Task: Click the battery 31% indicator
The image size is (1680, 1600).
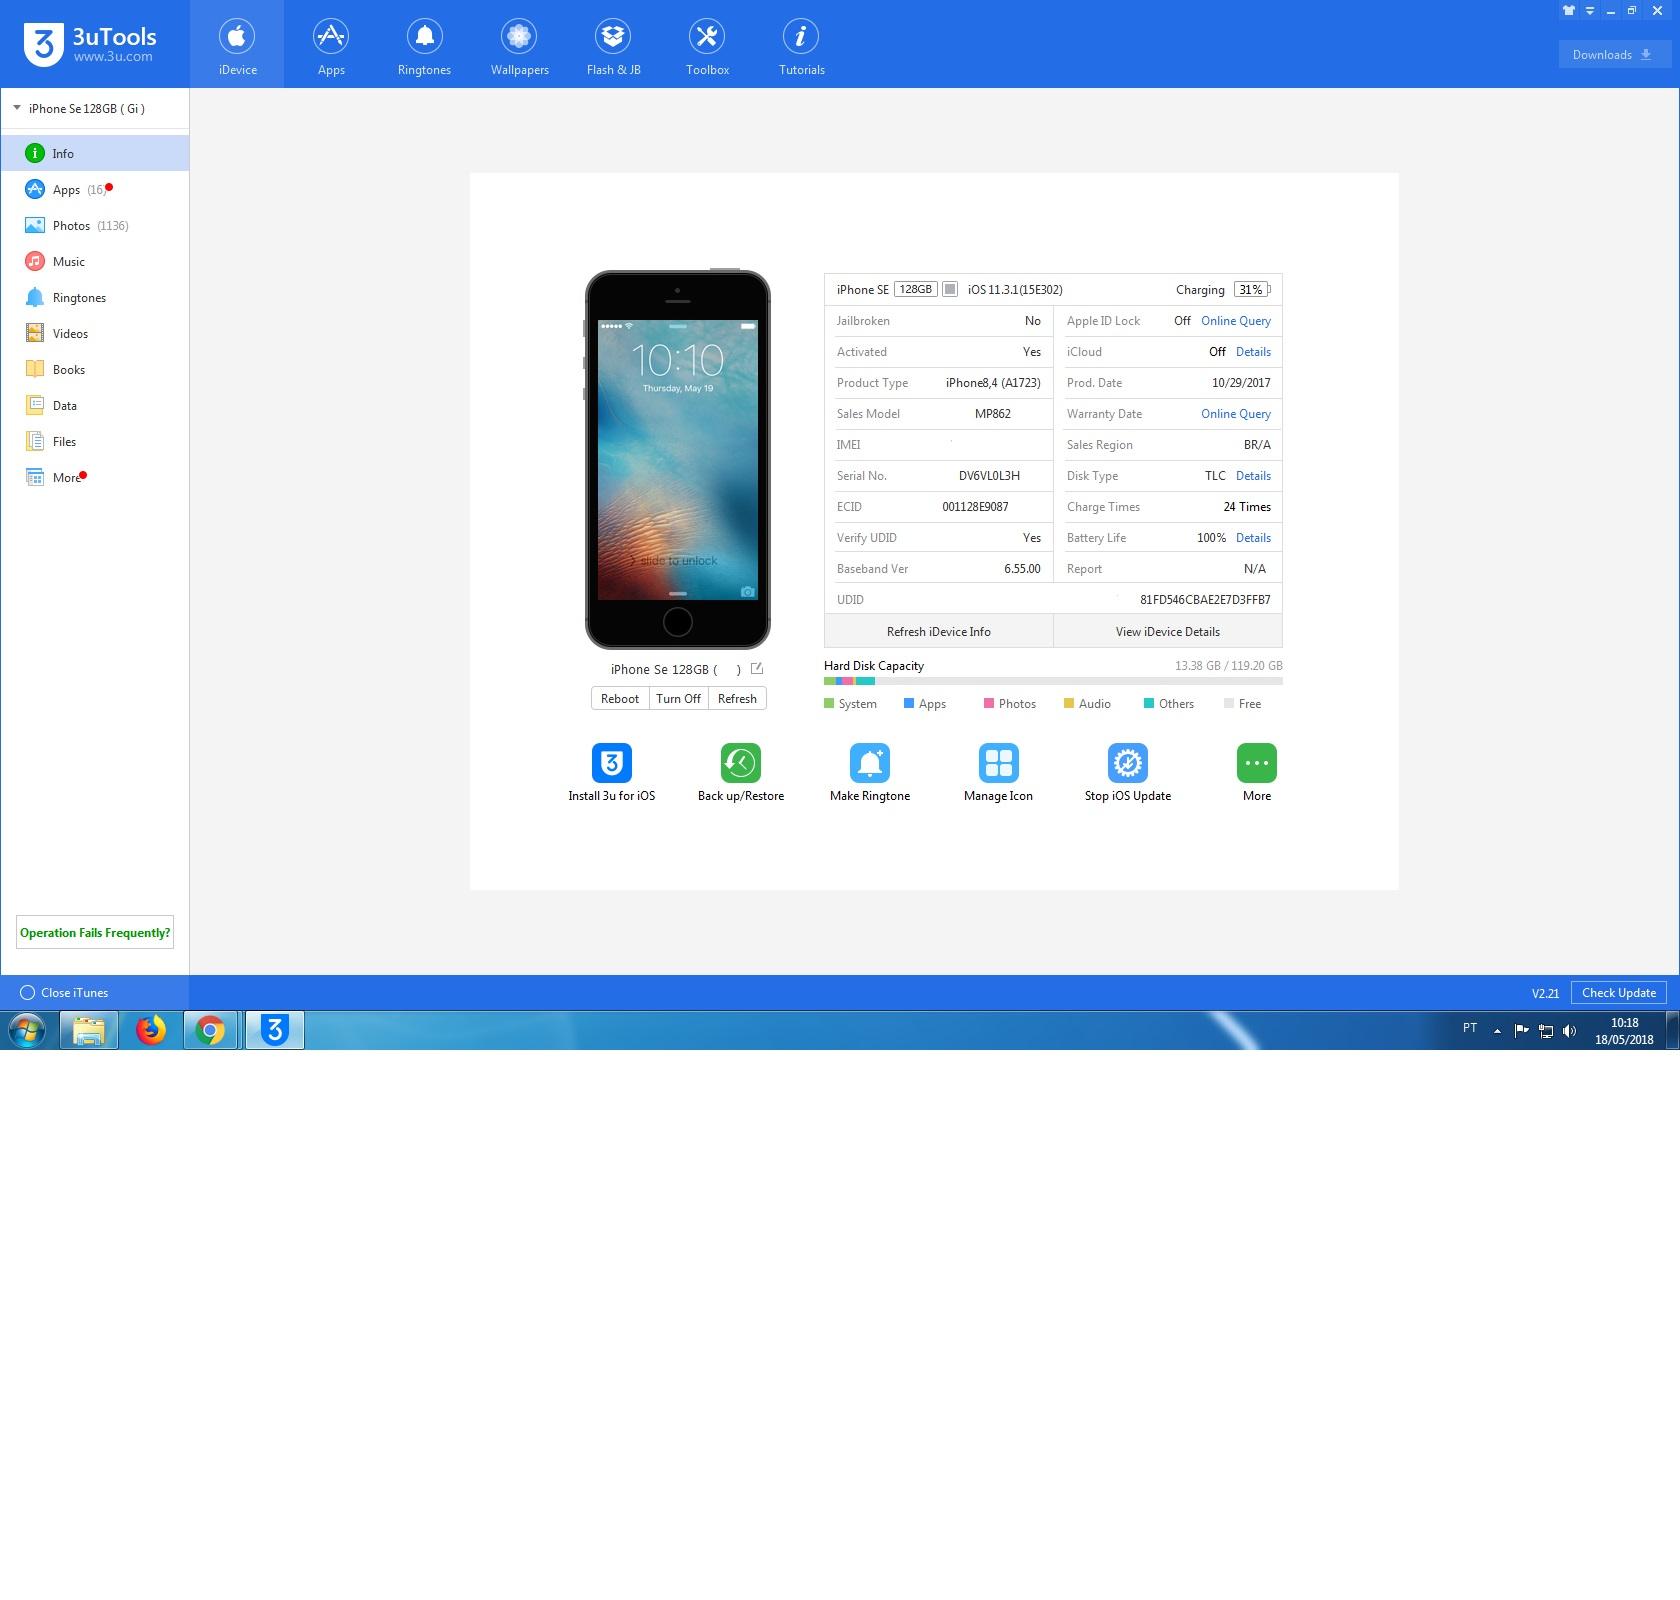Action: pos(1252,289)
